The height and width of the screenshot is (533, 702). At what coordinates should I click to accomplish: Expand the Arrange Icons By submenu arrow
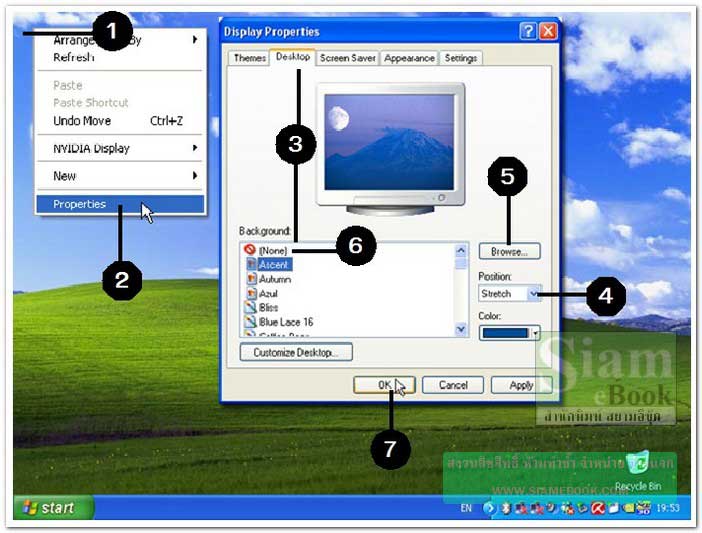point(195,39)
